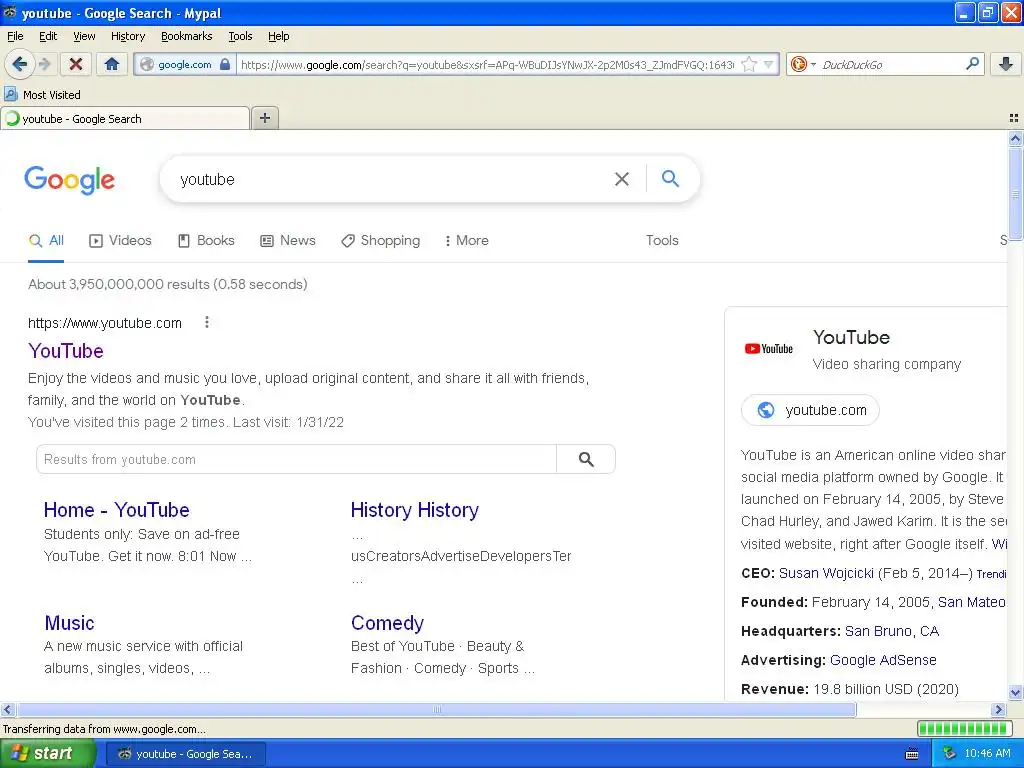Select the All results tab

pos(46,240)
